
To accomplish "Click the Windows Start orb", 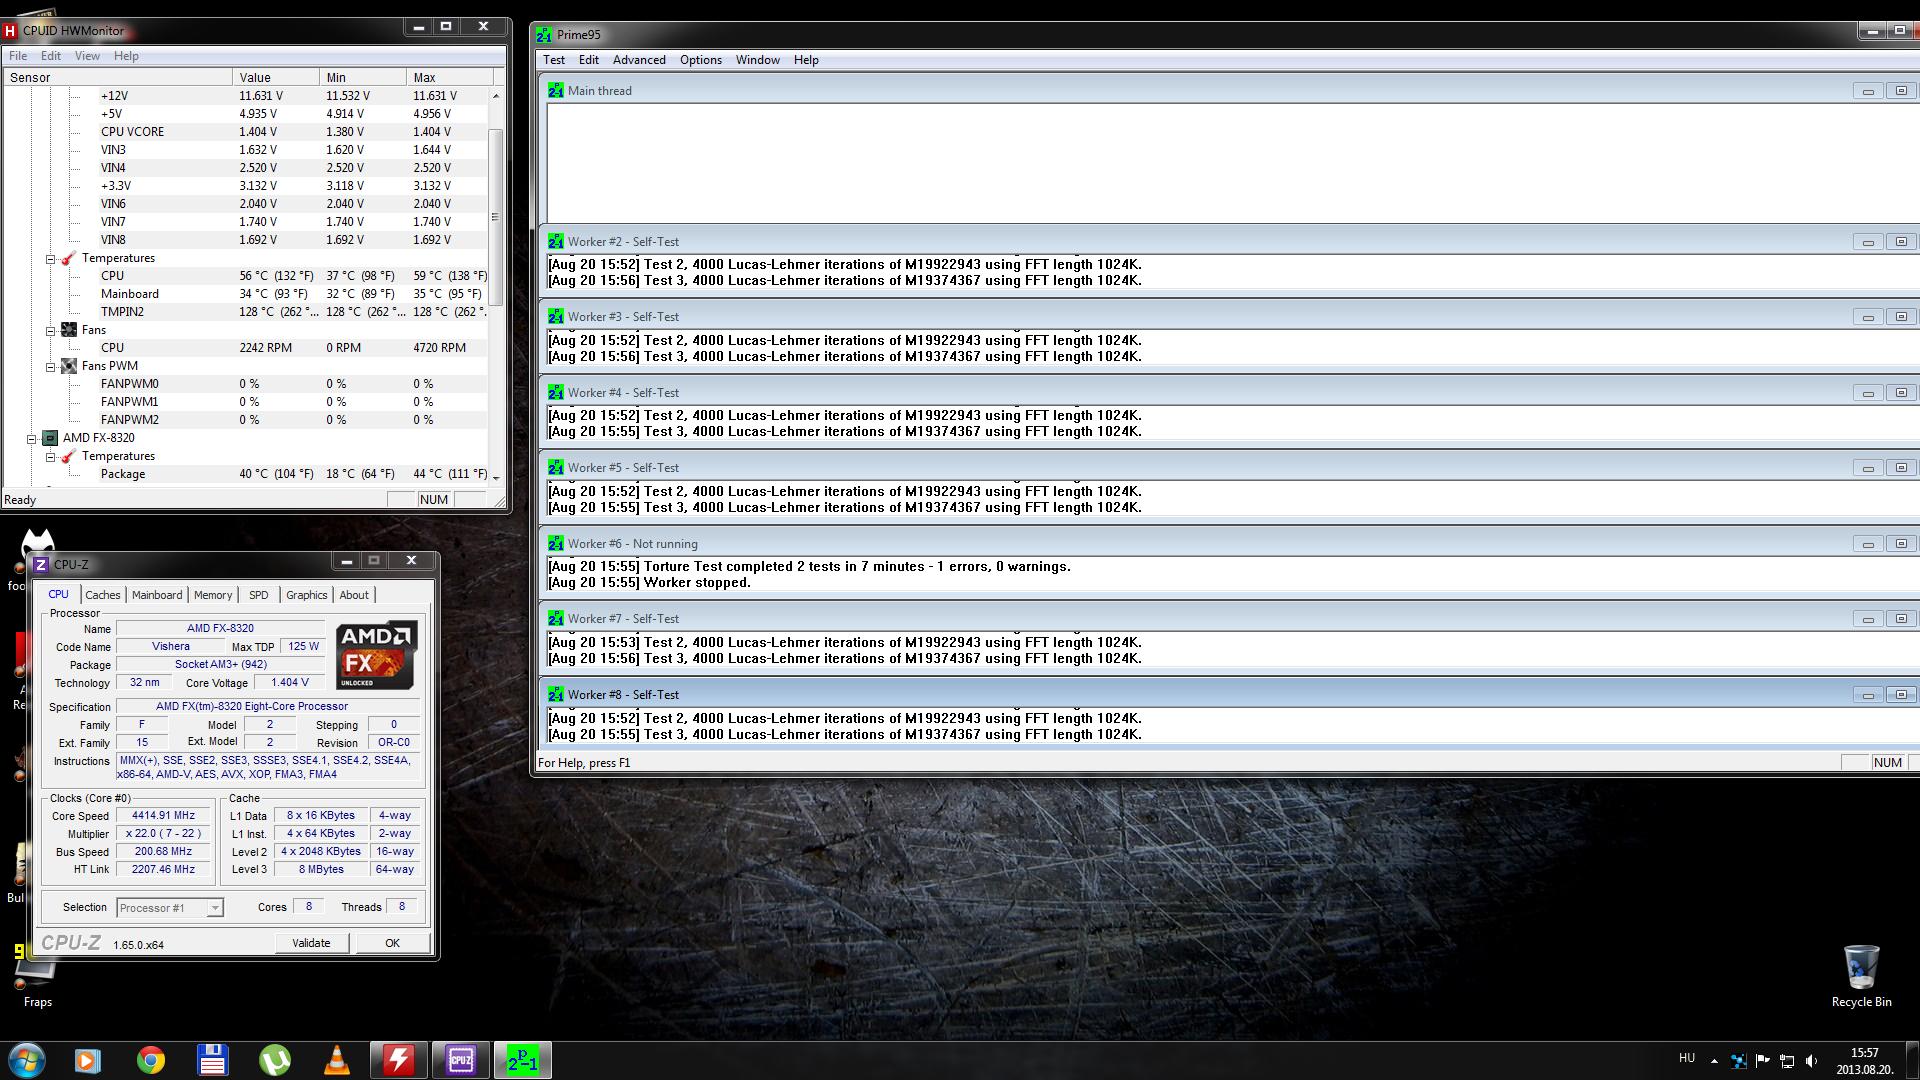I will tap(27, 1060).
